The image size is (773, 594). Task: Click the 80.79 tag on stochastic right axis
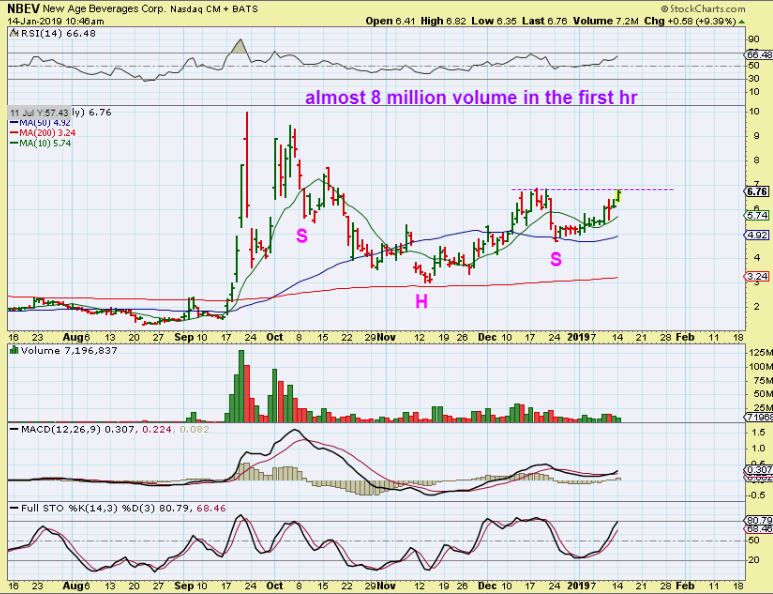tap(758, 520)
